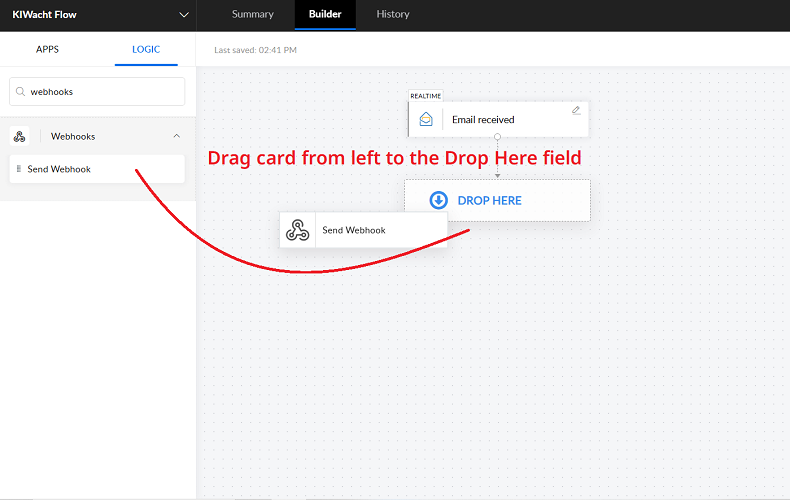Collapse the Webhooks group with its chevron

click(x=177, y=136)
